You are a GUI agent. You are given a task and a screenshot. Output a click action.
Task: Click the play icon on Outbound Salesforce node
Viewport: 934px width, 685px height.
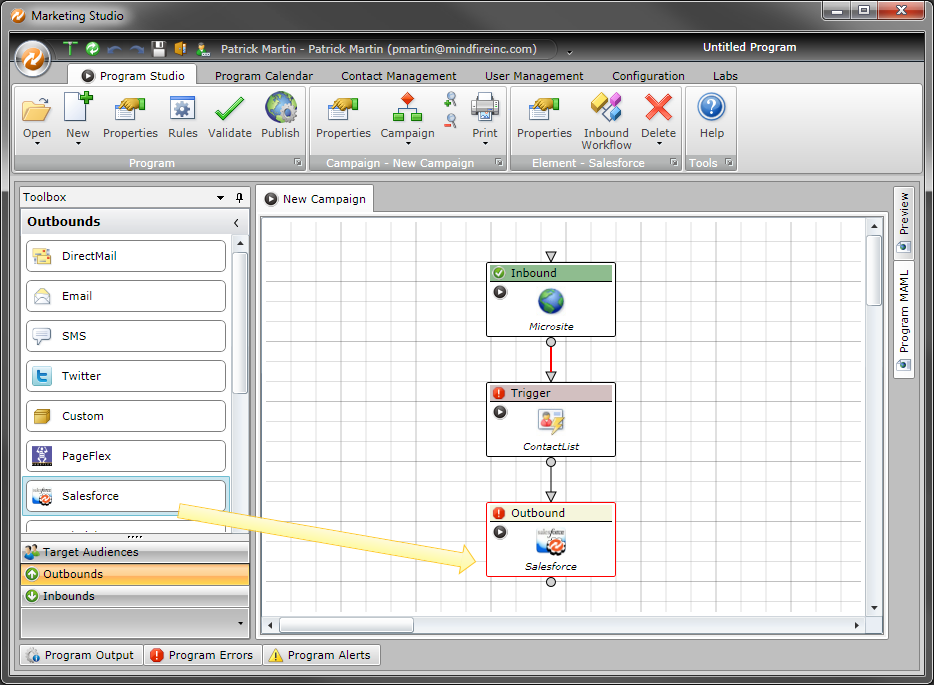coord(500,532)
